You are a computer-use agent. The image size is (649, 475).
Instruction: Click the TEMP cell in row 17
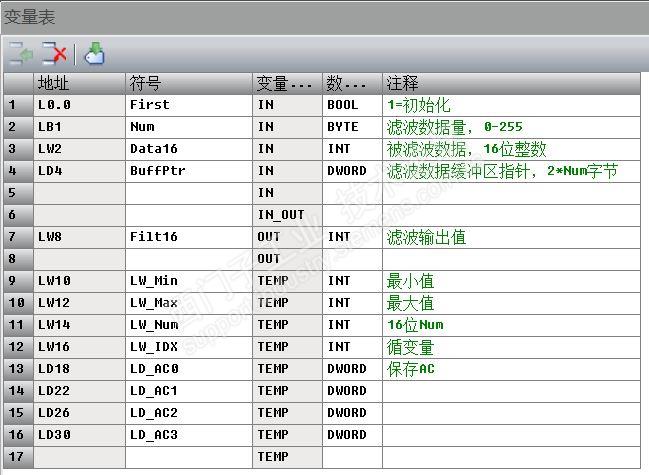[287, 457]
